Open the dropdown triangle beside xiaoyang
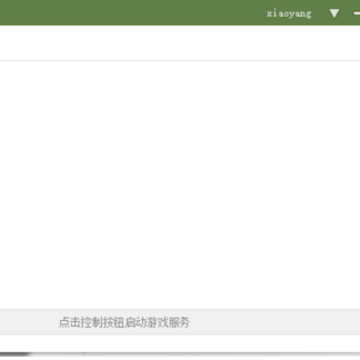This screenshot has width=360, height=360. [334, 13]
